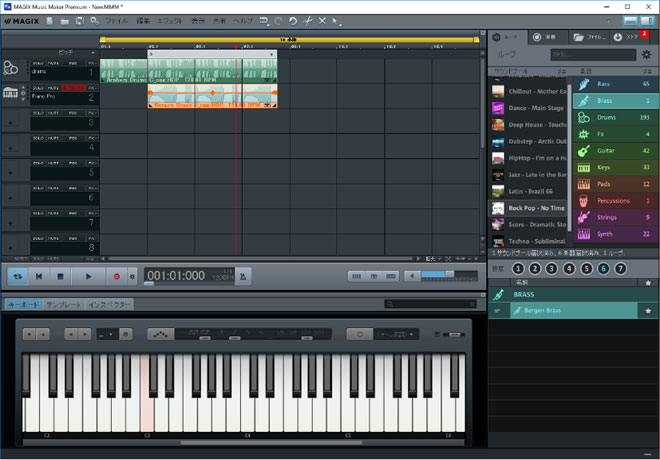Select the Drums instrument category

(x=614, y=118)
